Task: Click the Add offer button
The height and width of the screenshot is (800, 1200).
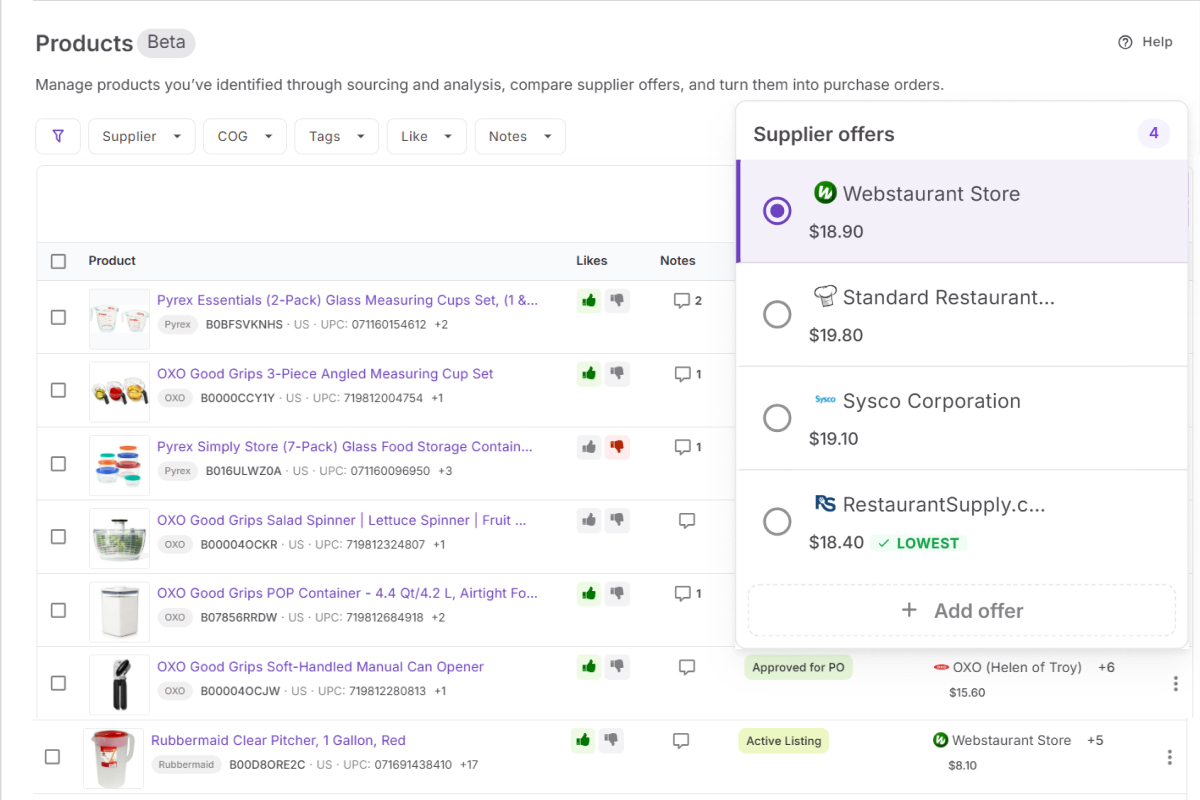Action: 961,610
